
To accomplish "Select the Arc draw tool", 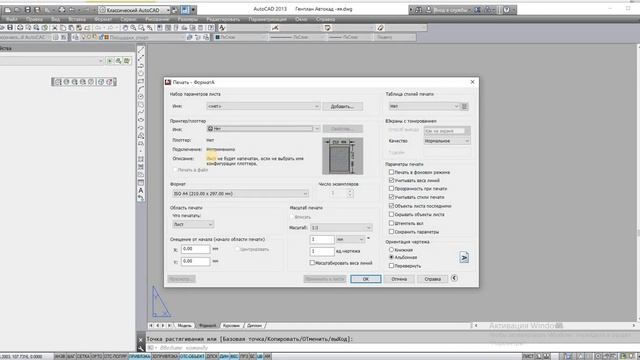I will [x=141, y=89].
